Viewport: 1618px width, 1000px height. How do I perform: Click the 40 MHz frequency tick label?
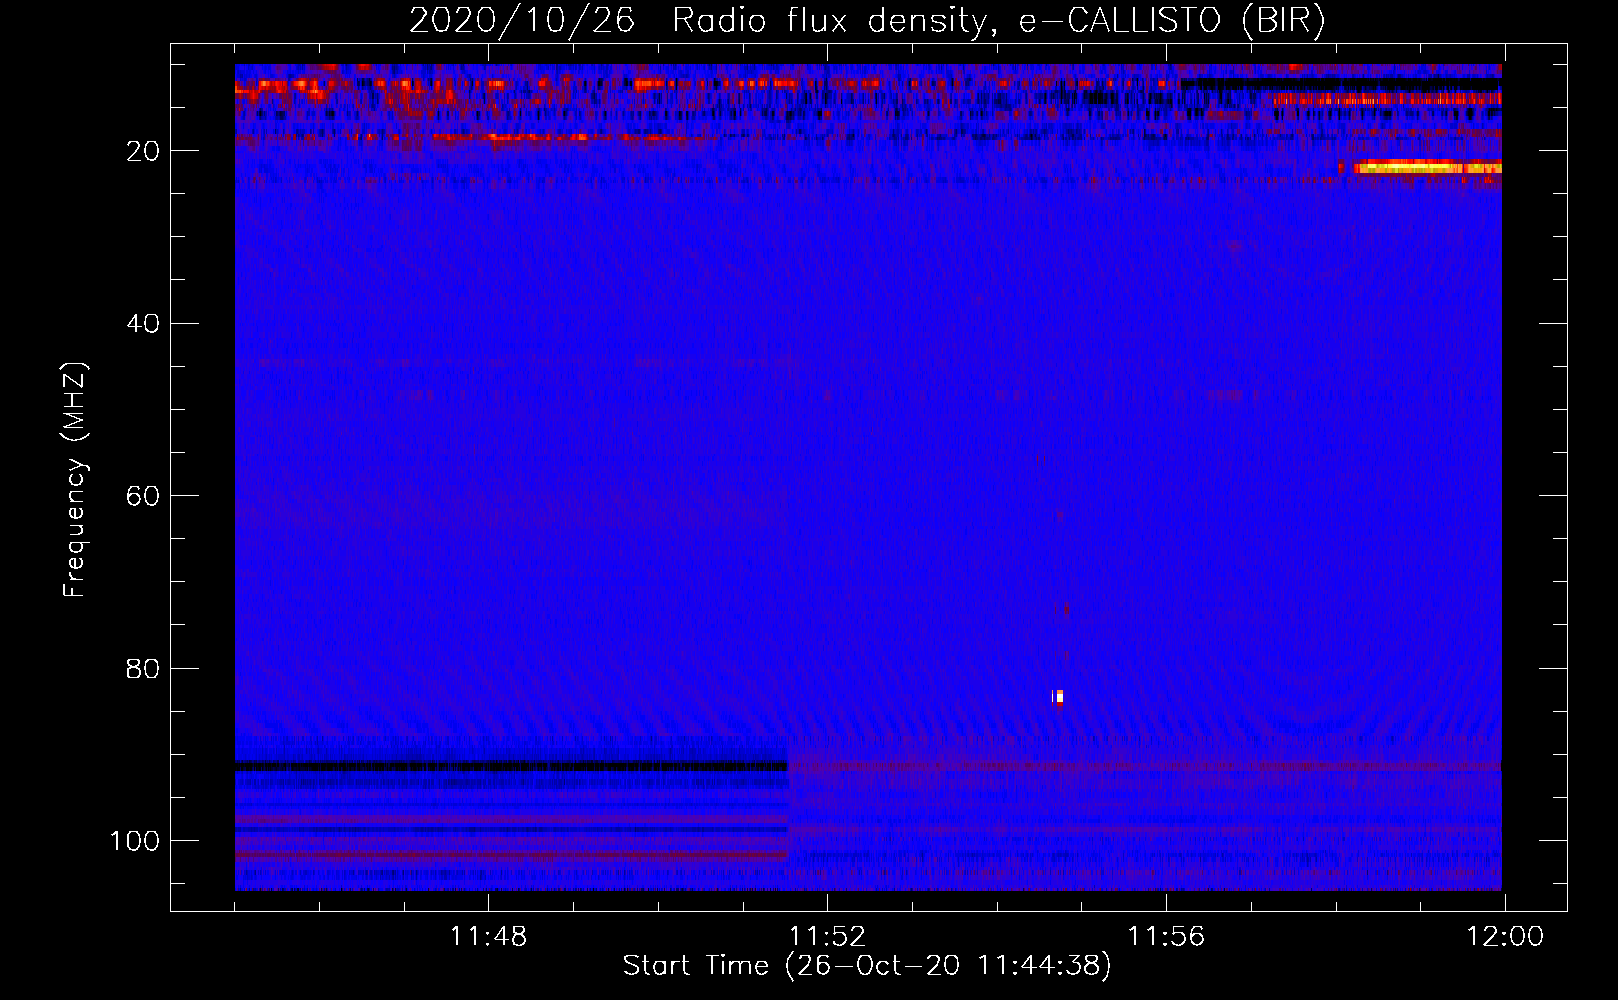click(x=144, y=324)
